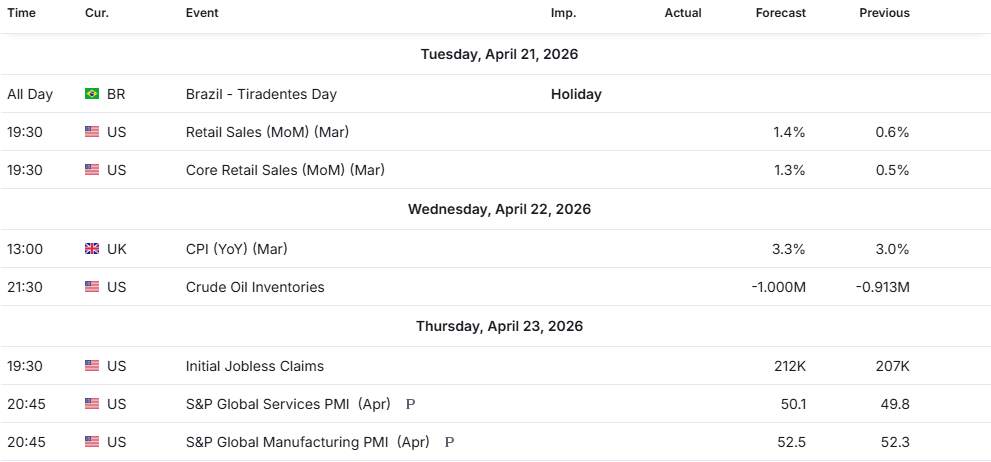Click the Time column header

[x=22, y=13]
